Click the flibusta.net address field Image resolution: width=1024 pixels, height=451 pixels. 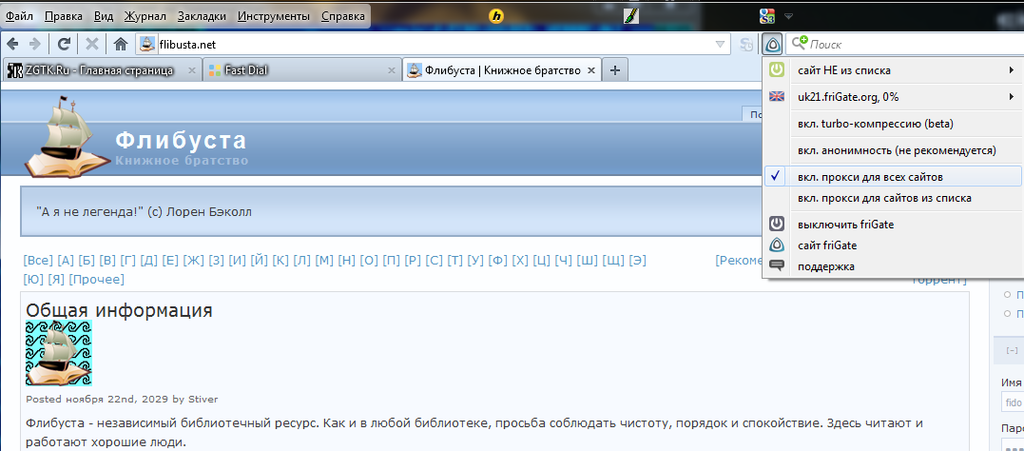pyautogui.click(x=433, y=44)
